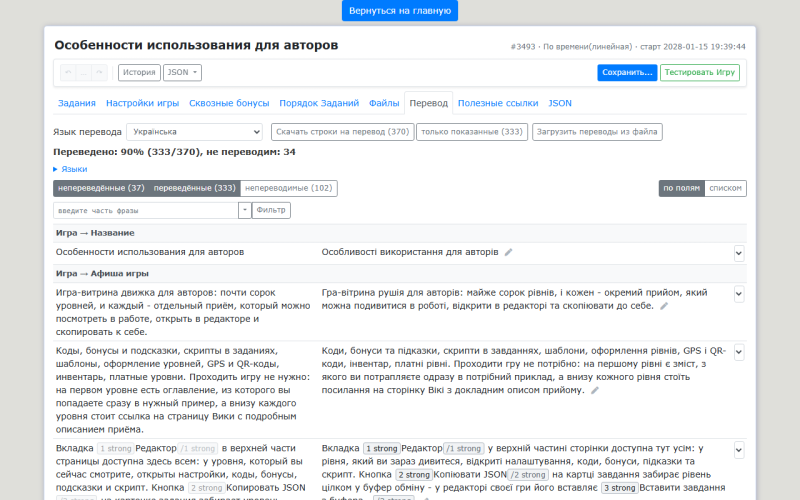The image size is (800, 500).
Task: Click pencil icon after 'описом прийому'
Action: click(x=594, y=390)
